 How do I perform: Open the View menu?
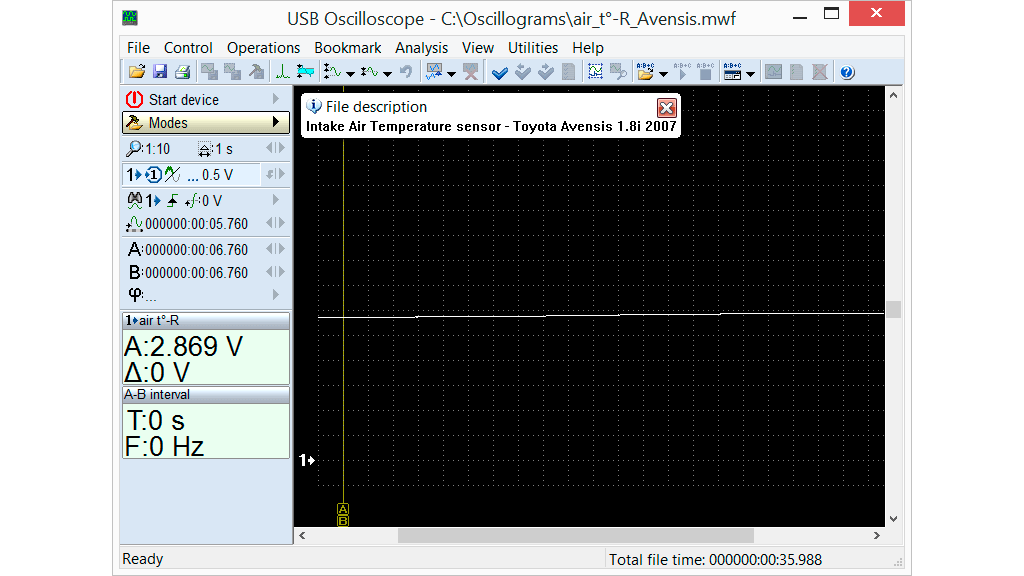478,48
